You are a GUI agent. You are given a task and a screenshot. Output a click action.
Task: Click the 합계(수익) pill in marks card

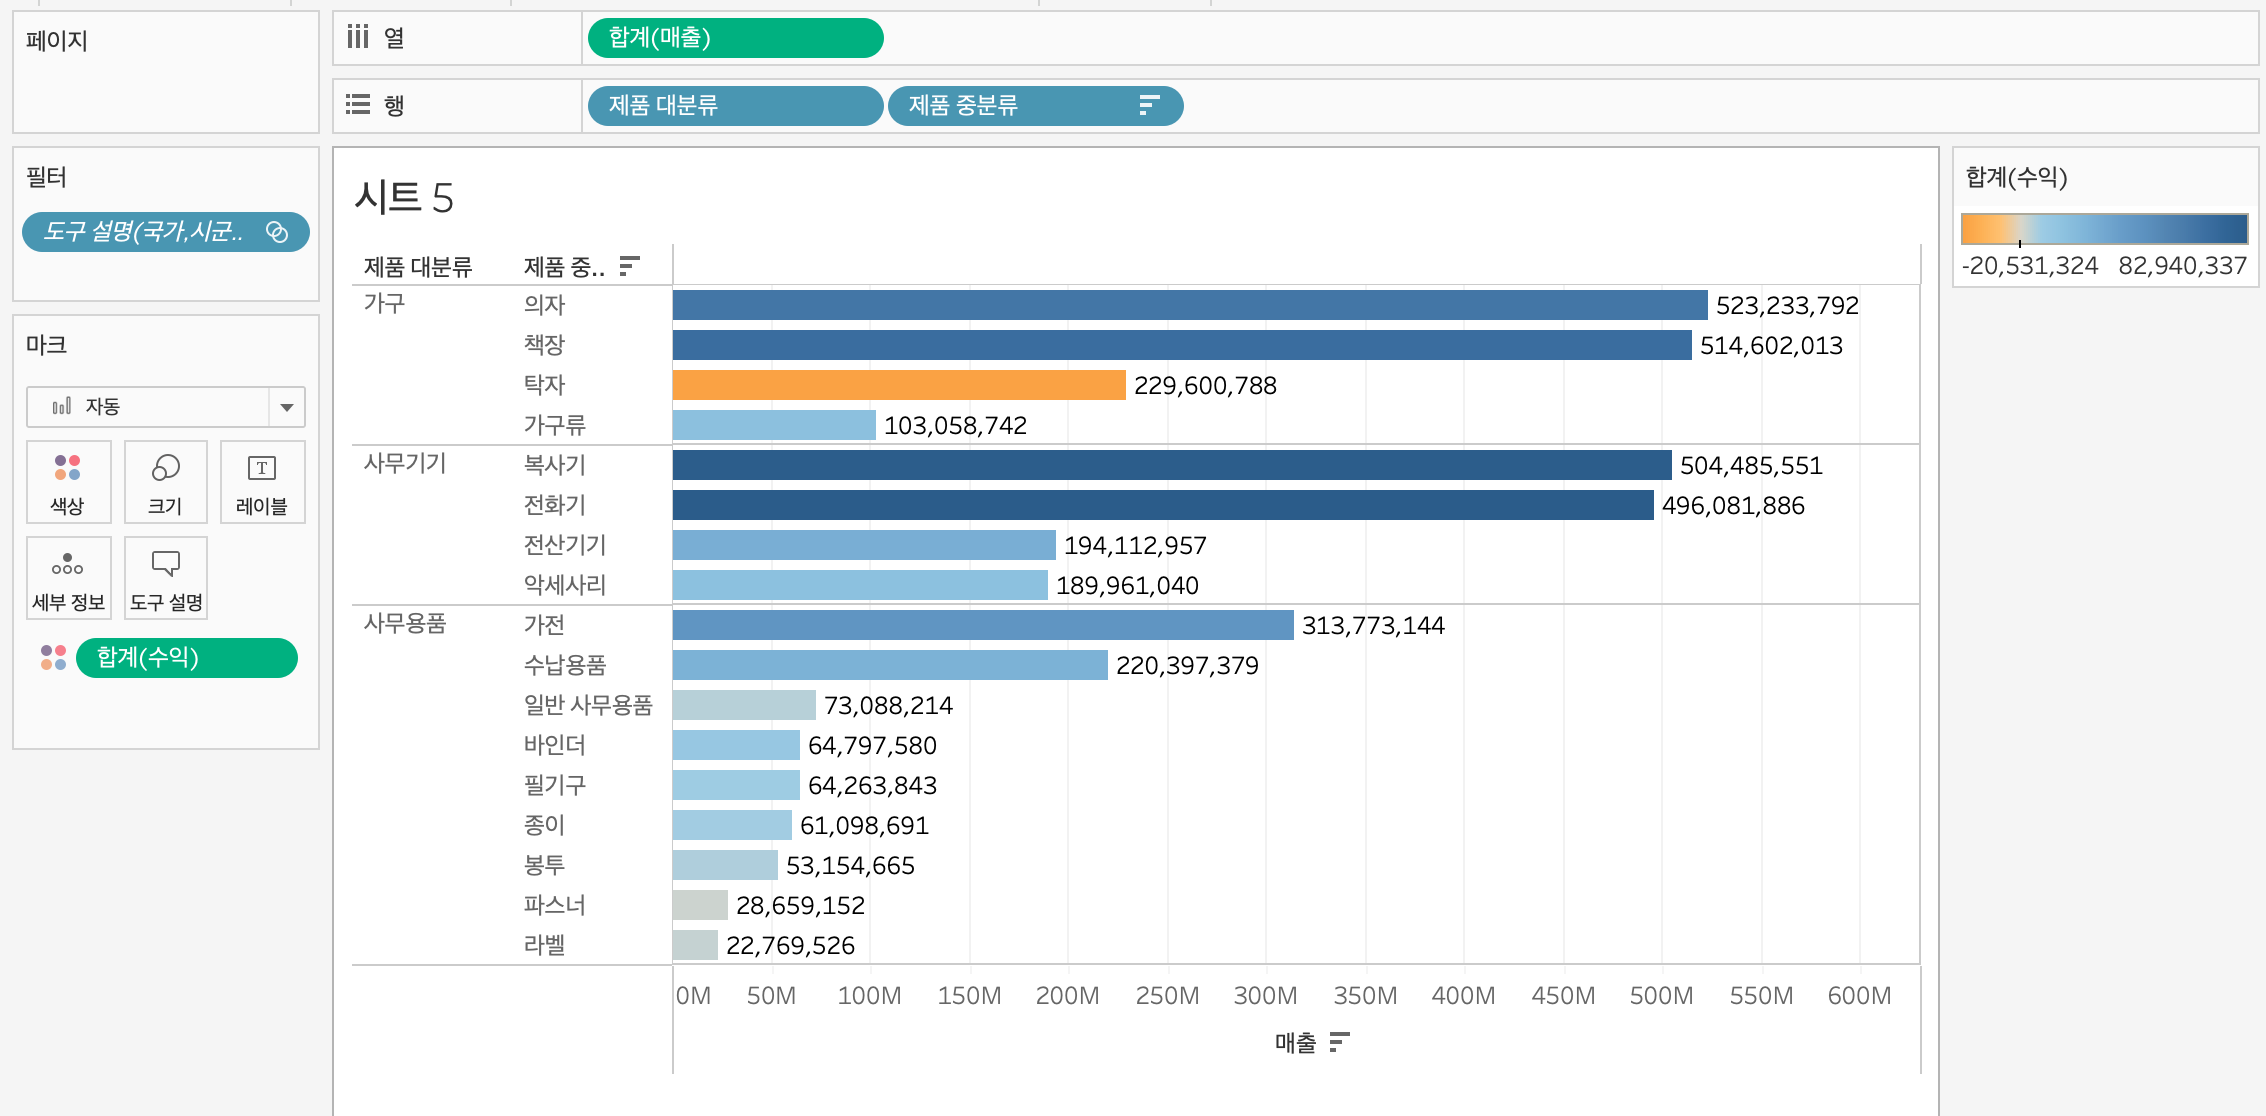click(x=187, y=657)
